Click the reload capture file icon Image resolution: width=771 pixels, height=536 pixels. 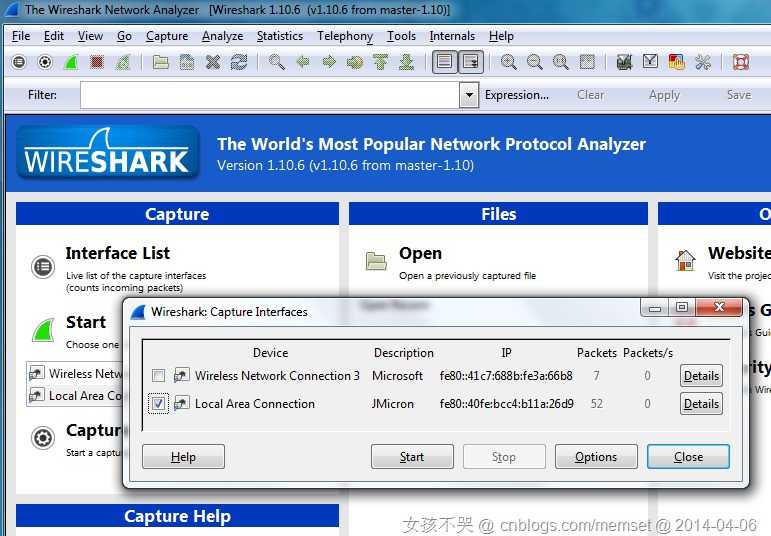tap(239, 62)
